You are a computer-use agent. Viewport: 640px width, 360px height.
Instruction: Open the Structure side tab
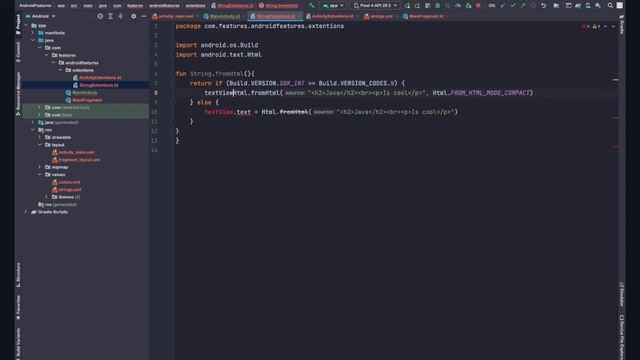18,275
